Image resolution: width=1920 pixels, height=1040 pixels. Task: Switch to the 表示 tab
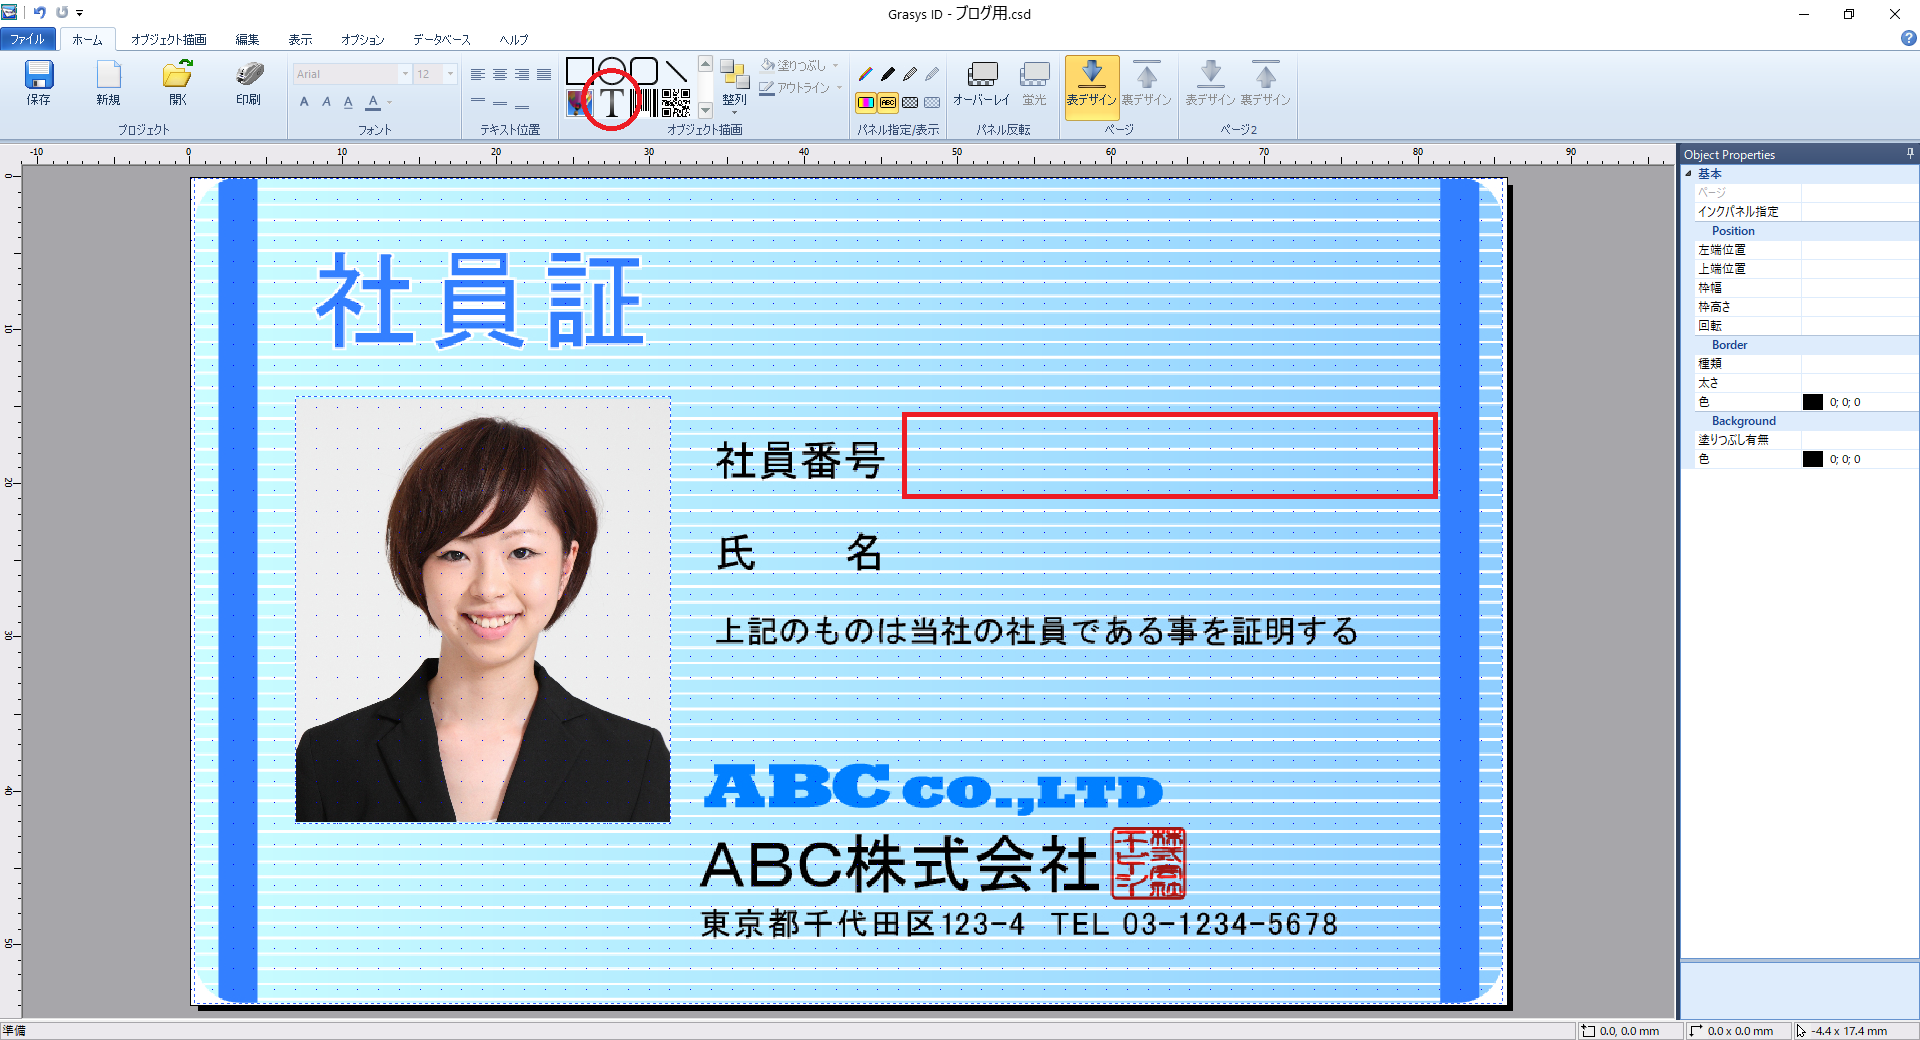[300, 39]
